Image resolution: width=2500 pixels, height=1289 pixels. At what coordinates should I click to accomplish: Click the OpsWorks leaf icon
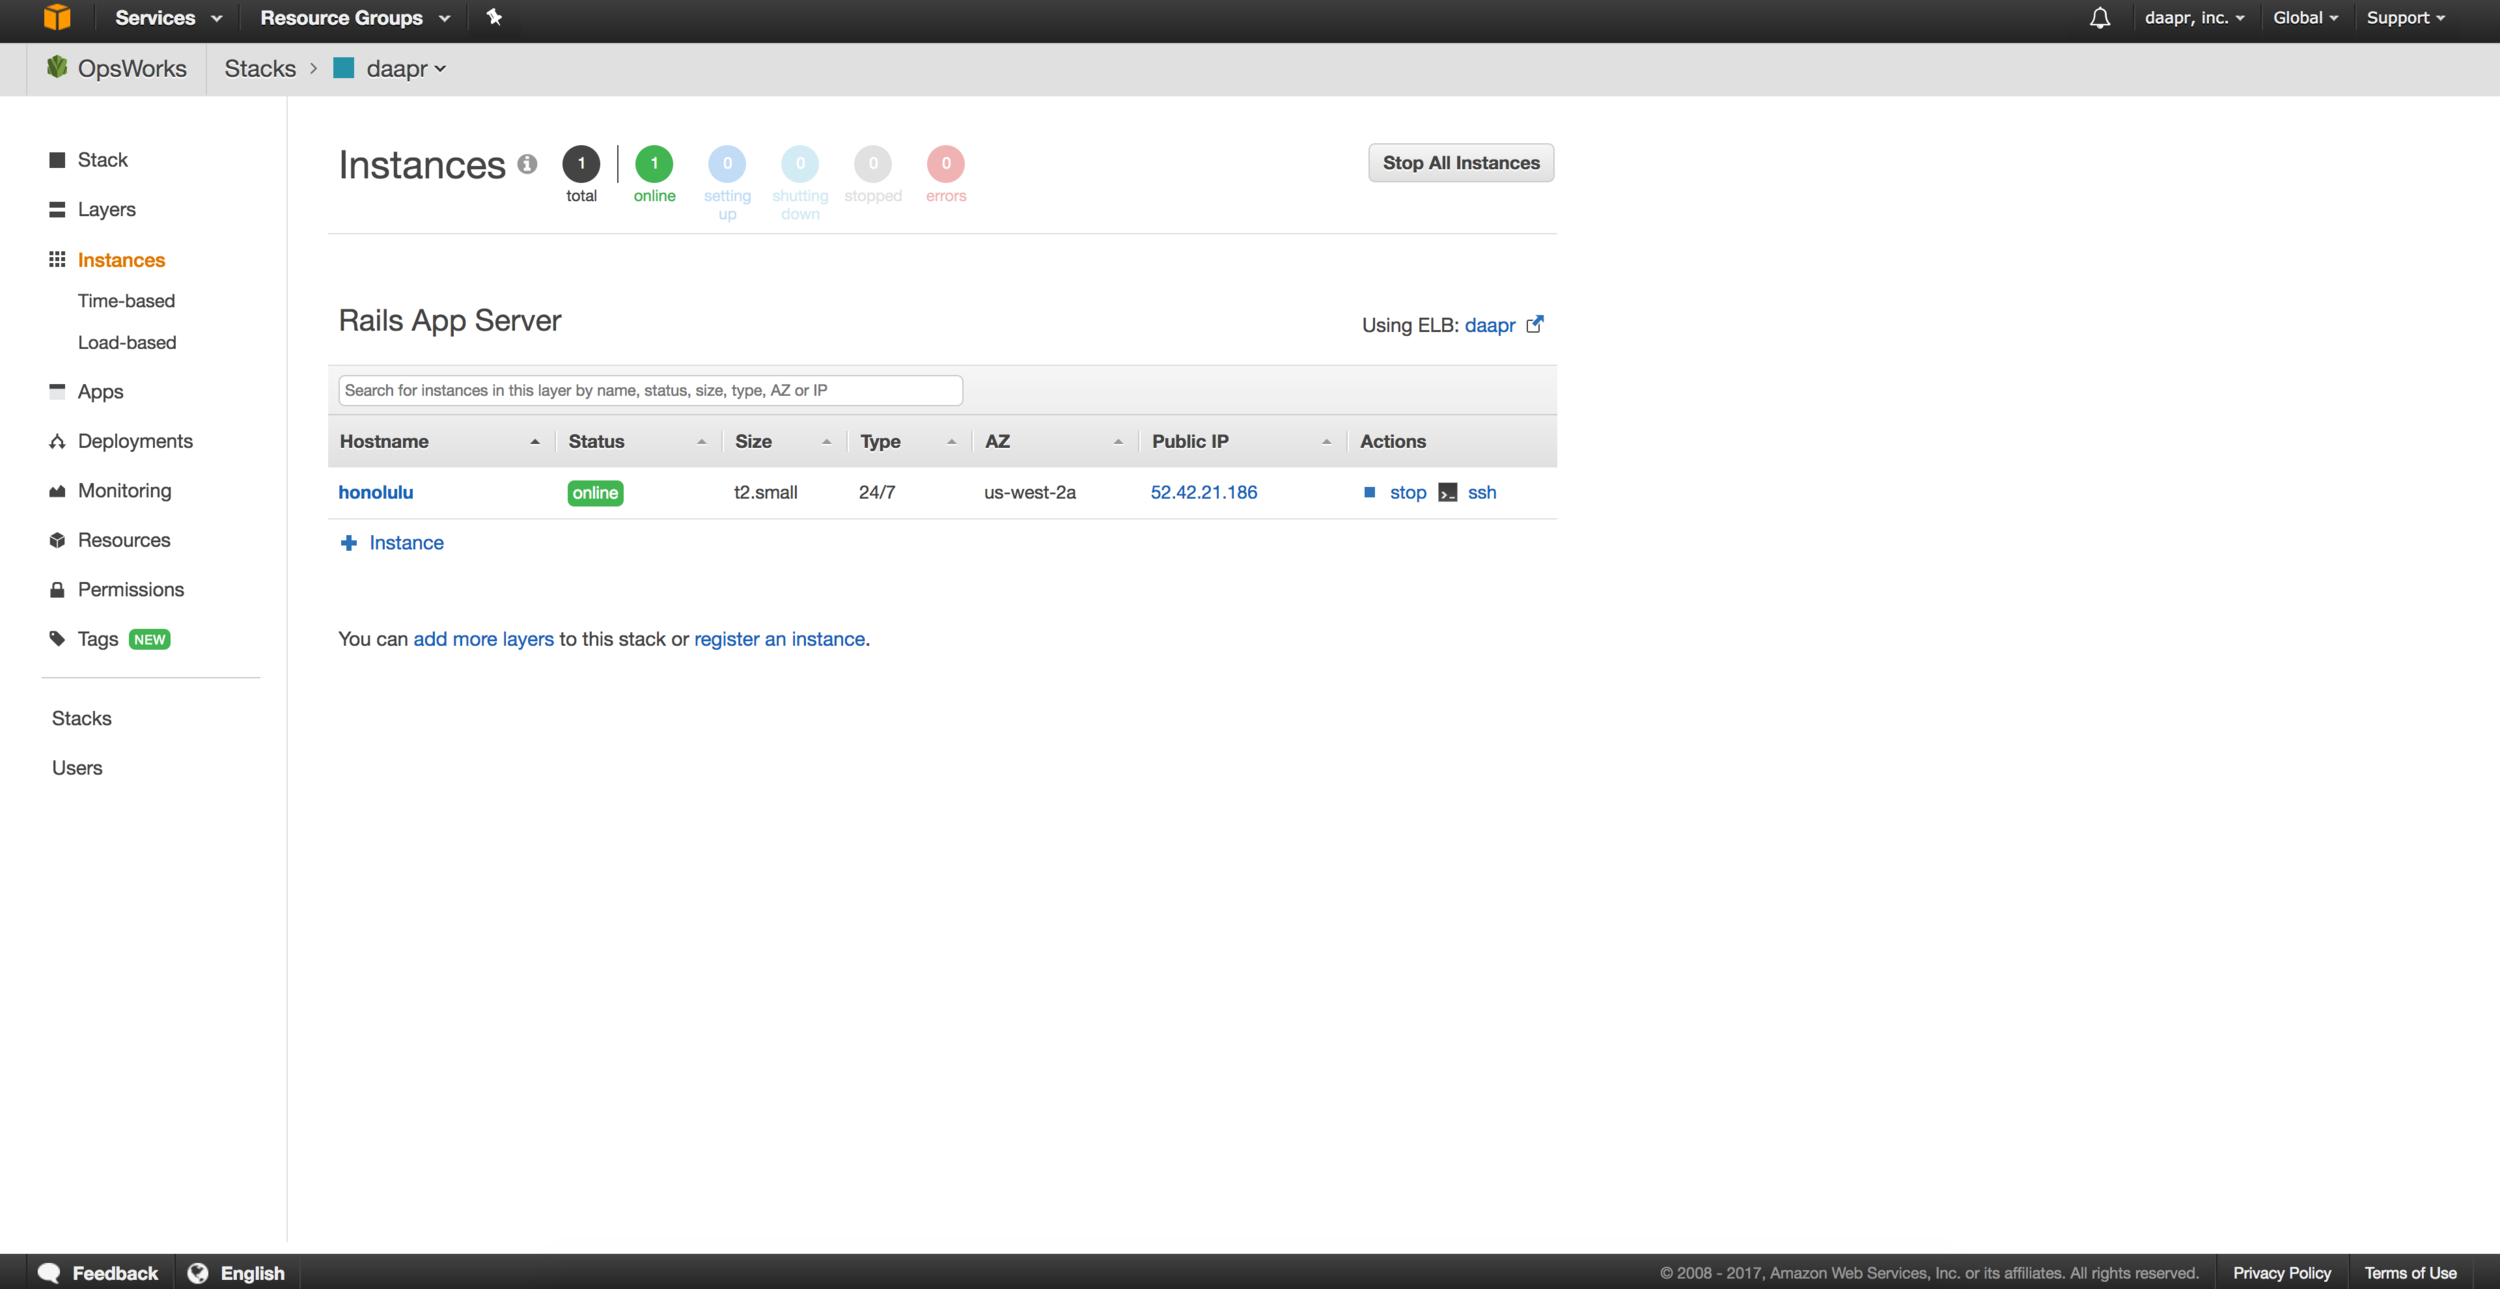[57, 67]
